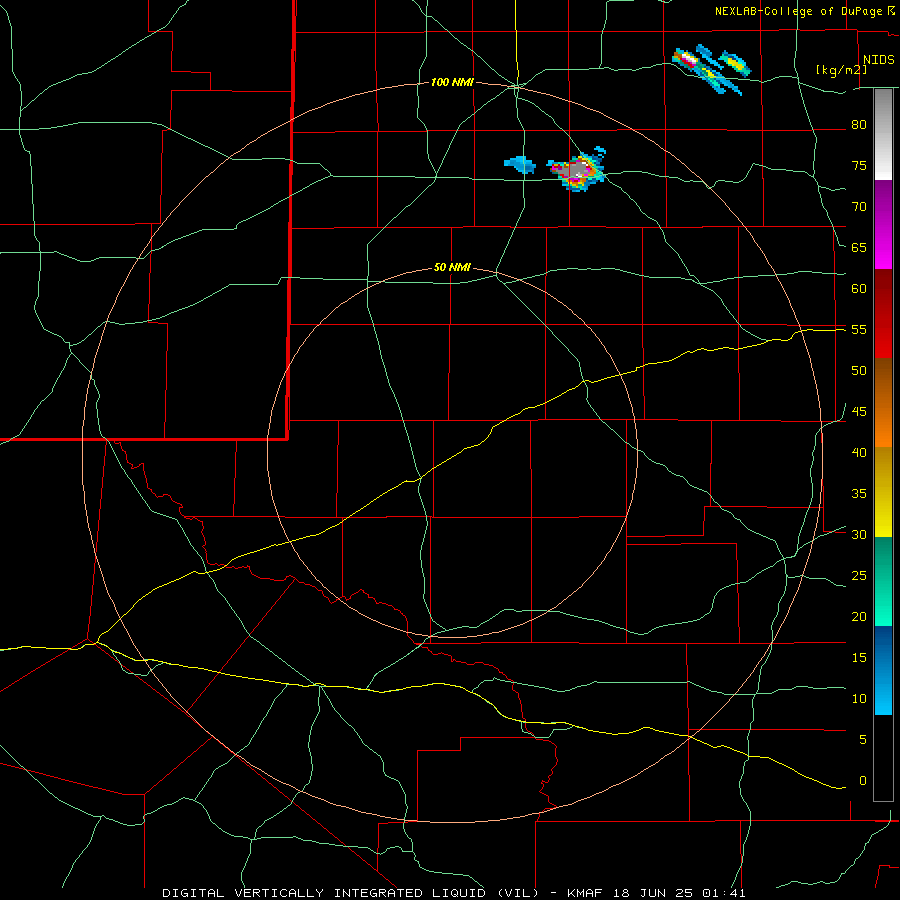Screen dimensions: 900x900
Task: Select the brown-orange segment of the color bar
Action: tap(883, 402)
